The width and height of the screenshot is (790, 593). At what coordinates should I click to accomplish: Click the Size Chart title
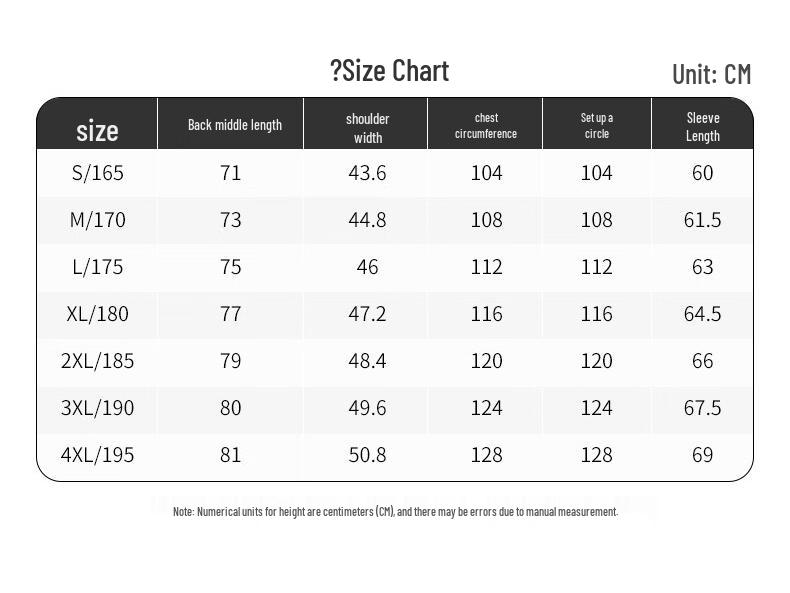point(390,71)
